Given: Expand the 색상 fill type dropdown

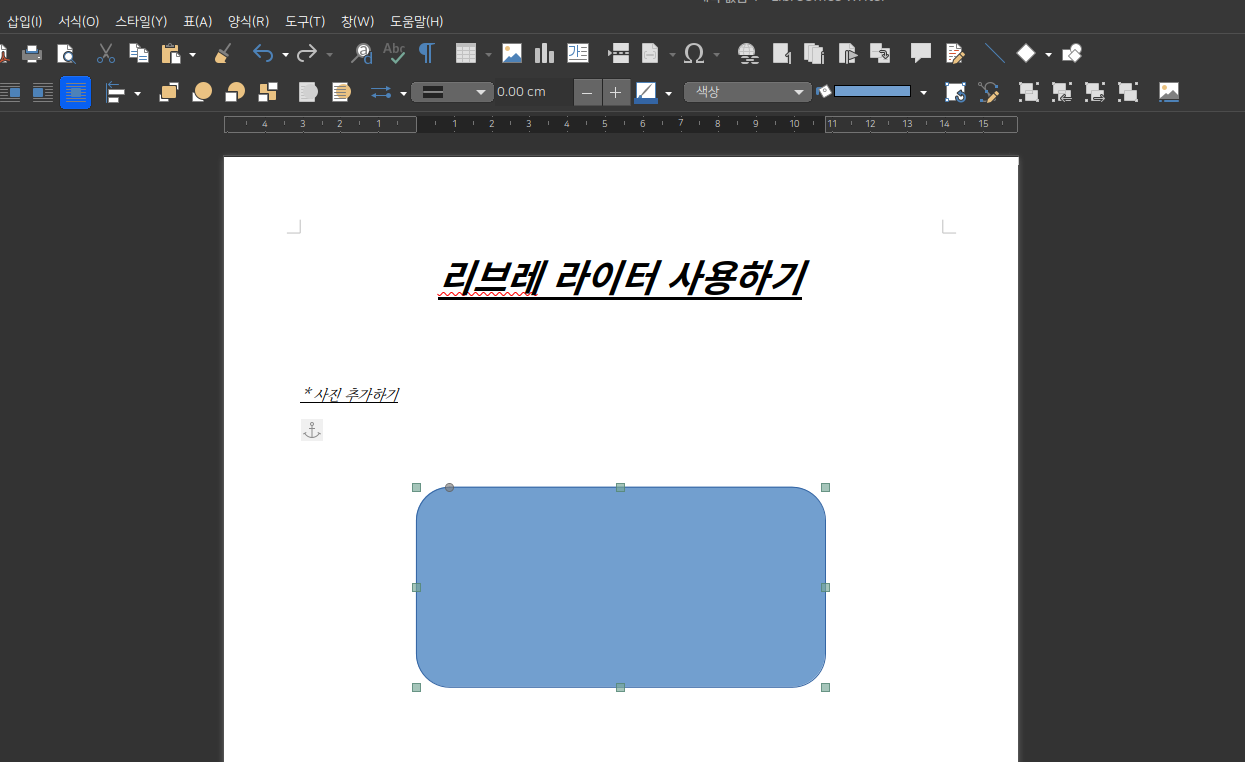Looking at the screenshot, I should pyautogui.click(x=747, y=92).
